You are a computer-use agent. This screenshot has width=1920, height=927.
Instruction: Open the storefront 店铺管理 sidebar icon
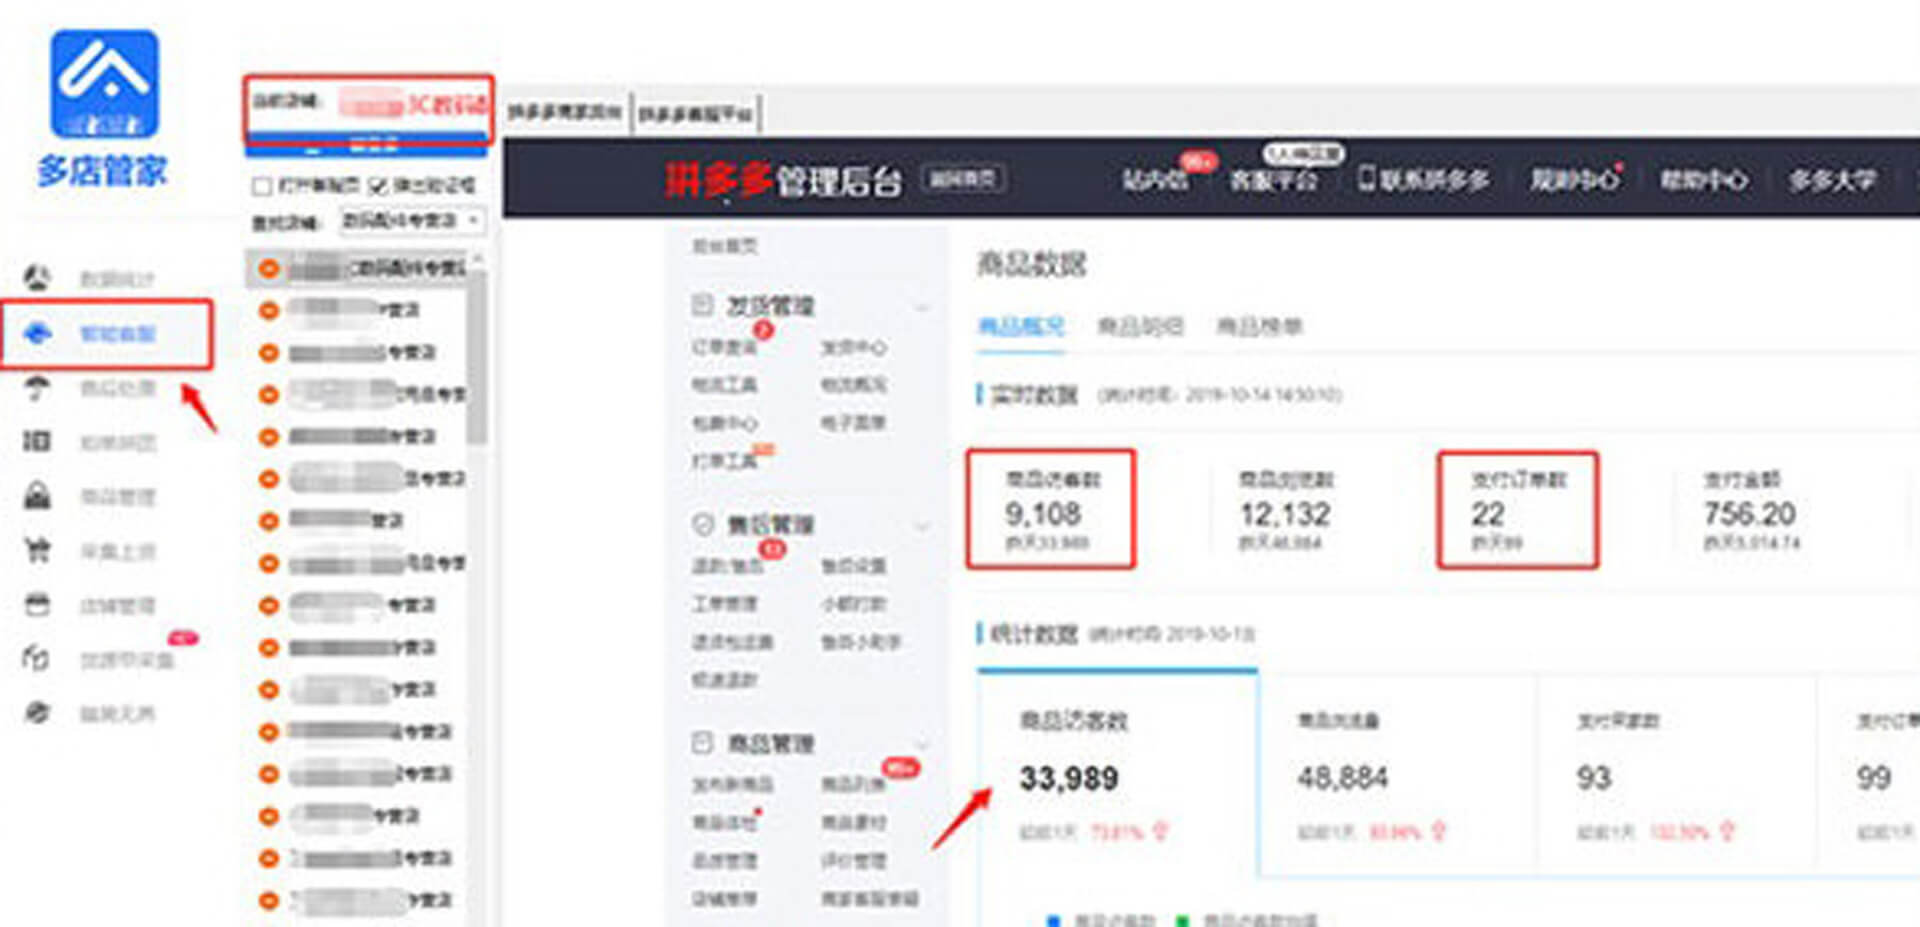(38, 604)
